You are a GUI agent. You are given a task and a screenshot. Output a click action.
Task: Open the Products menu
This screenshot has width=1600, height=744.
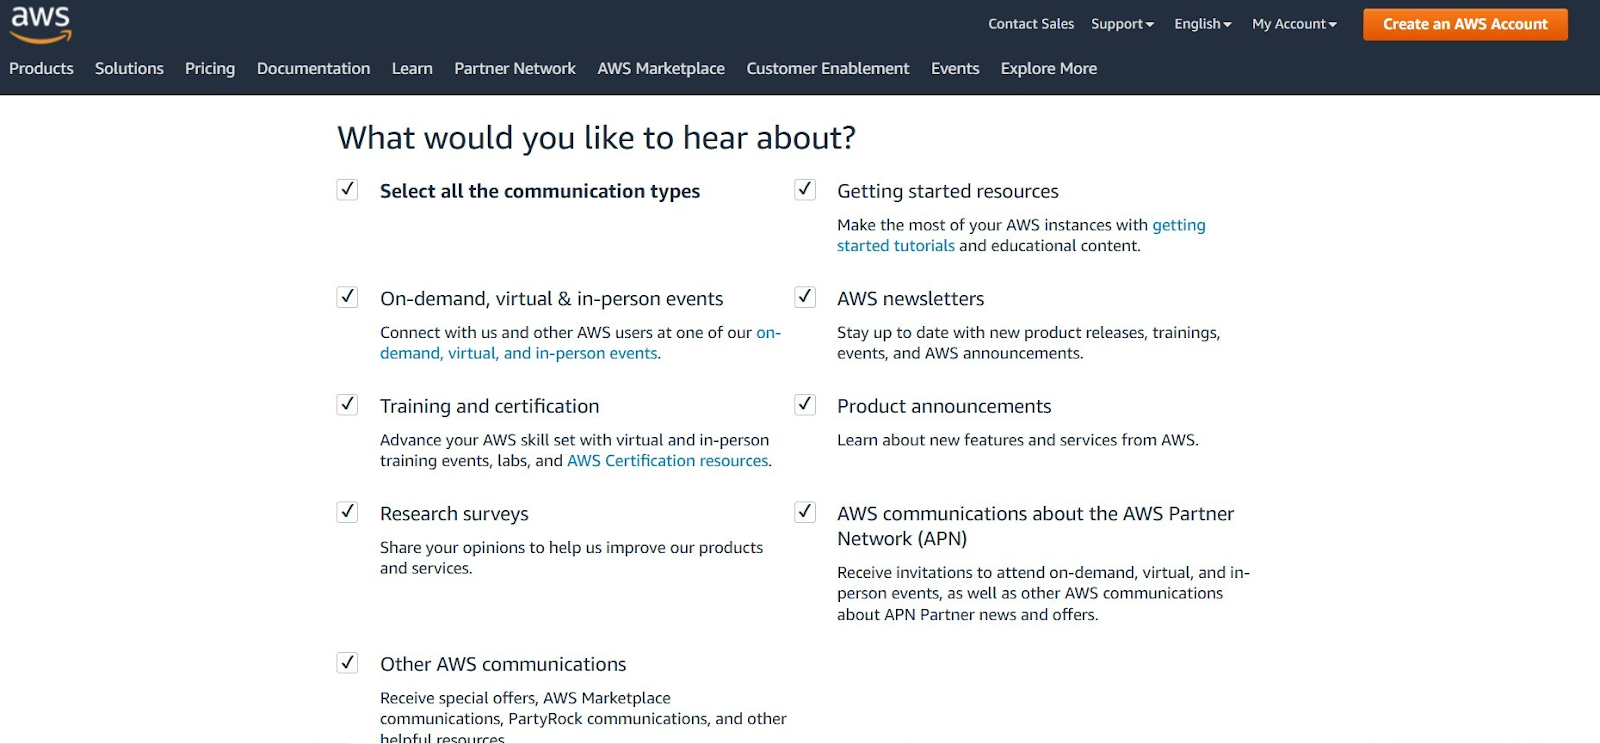tap(41, 68)
